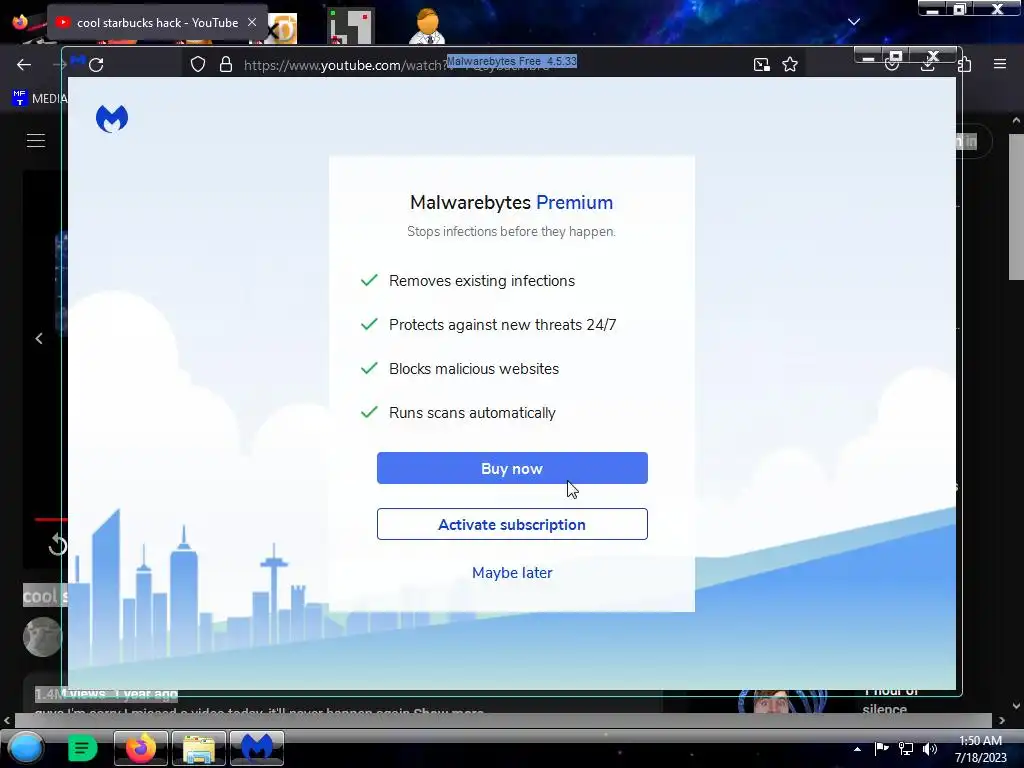Close the 'cool starbucks hack' YouTube tab
Image resolution: width=1024 pixels, height=768 pixels.
(252, 22)
